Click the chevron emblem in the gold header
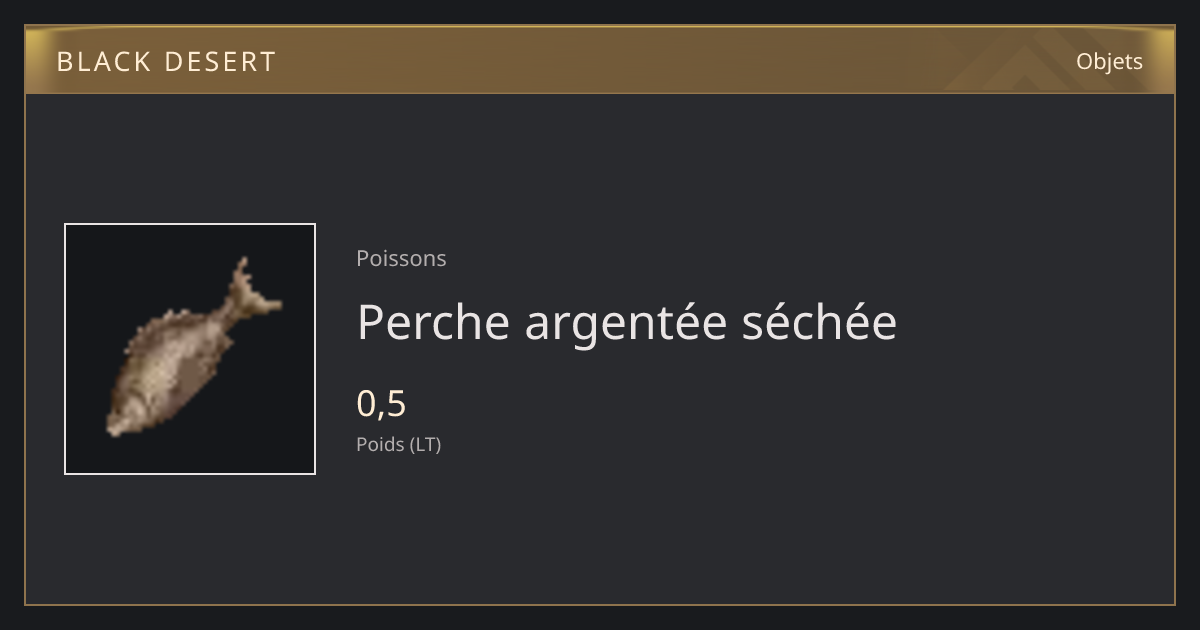The height and width of the screenshot is (630, 1200). (1029, 60)
